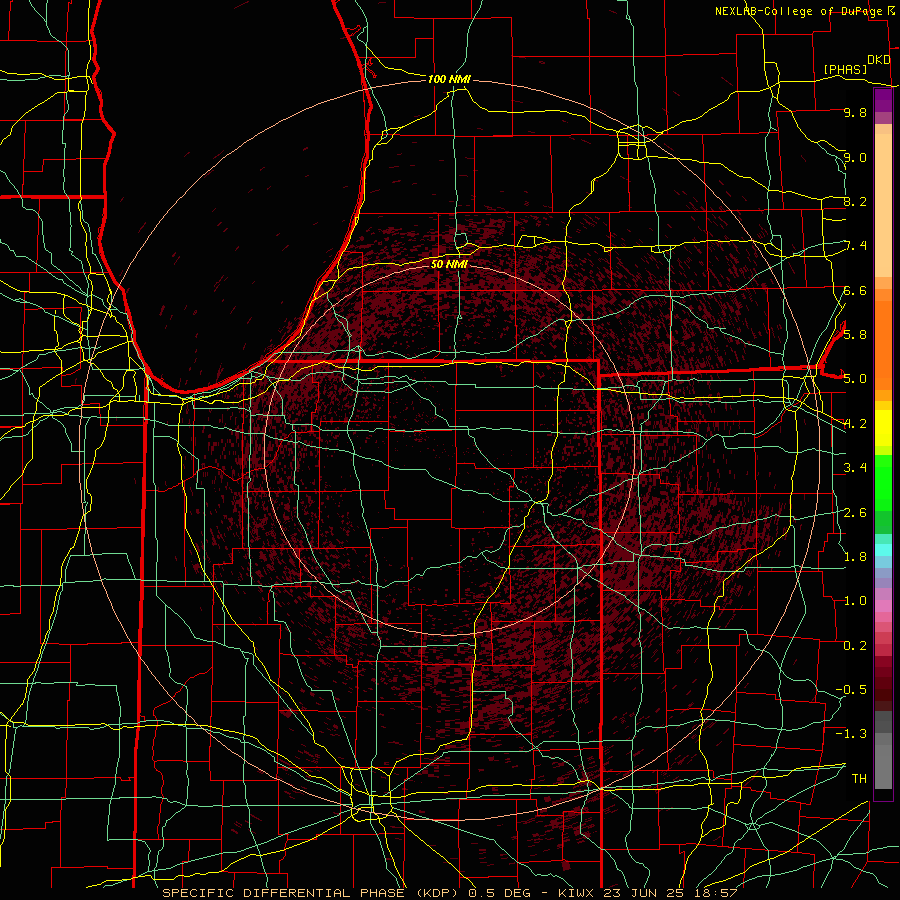Click the -1.3 scale value
This screenshot has height=900, width=900.
851,734
